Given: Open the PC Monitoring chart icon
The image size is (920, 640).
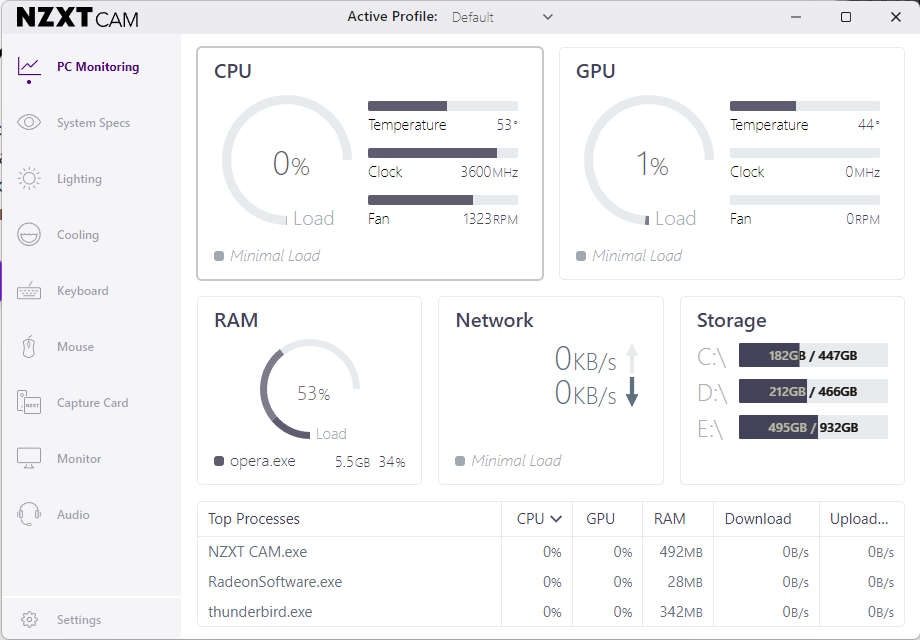Looking at the screenshot, I should coord(29,67).
